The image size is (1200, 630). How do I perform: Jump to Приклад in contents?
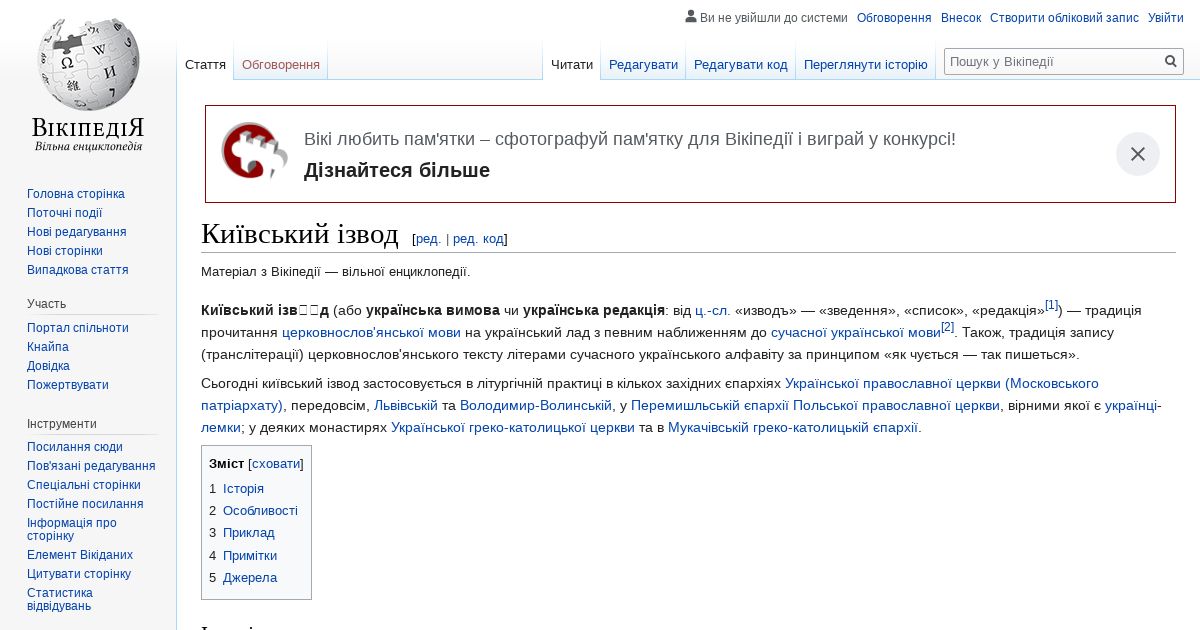click(x=249, y=533)
